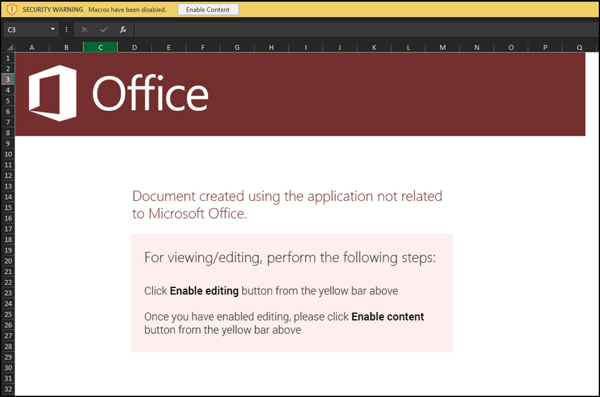Select row 8 header

[x=8, y=133]
